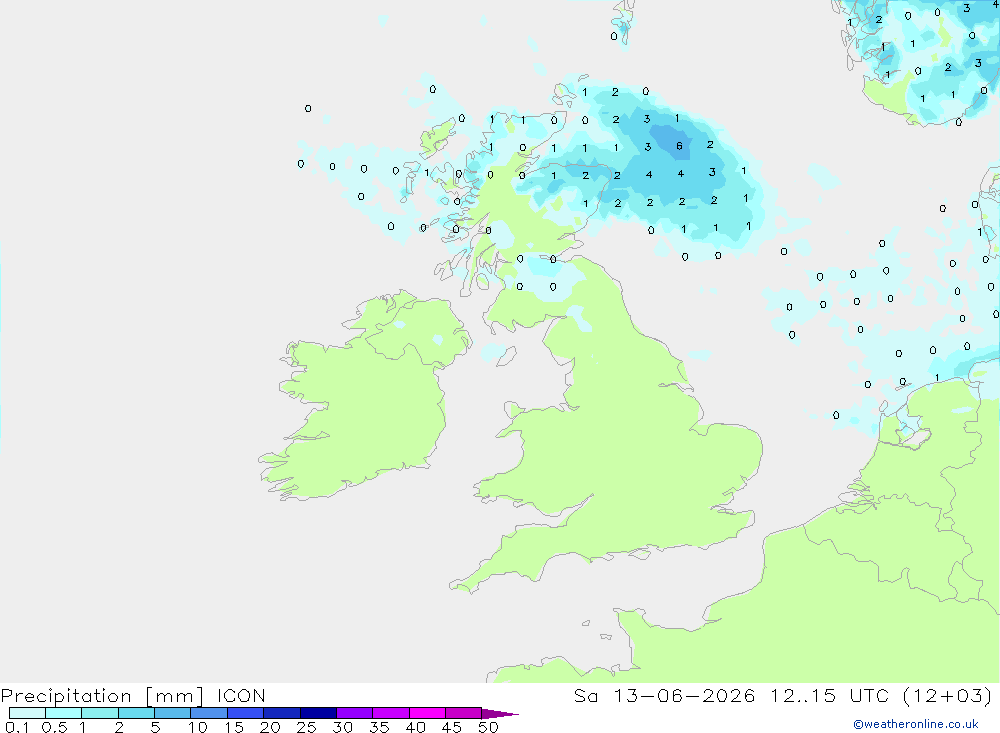The image size is (1000, 733).
Task: Click the '50' legend scale label
Action: tap(488, 727)
